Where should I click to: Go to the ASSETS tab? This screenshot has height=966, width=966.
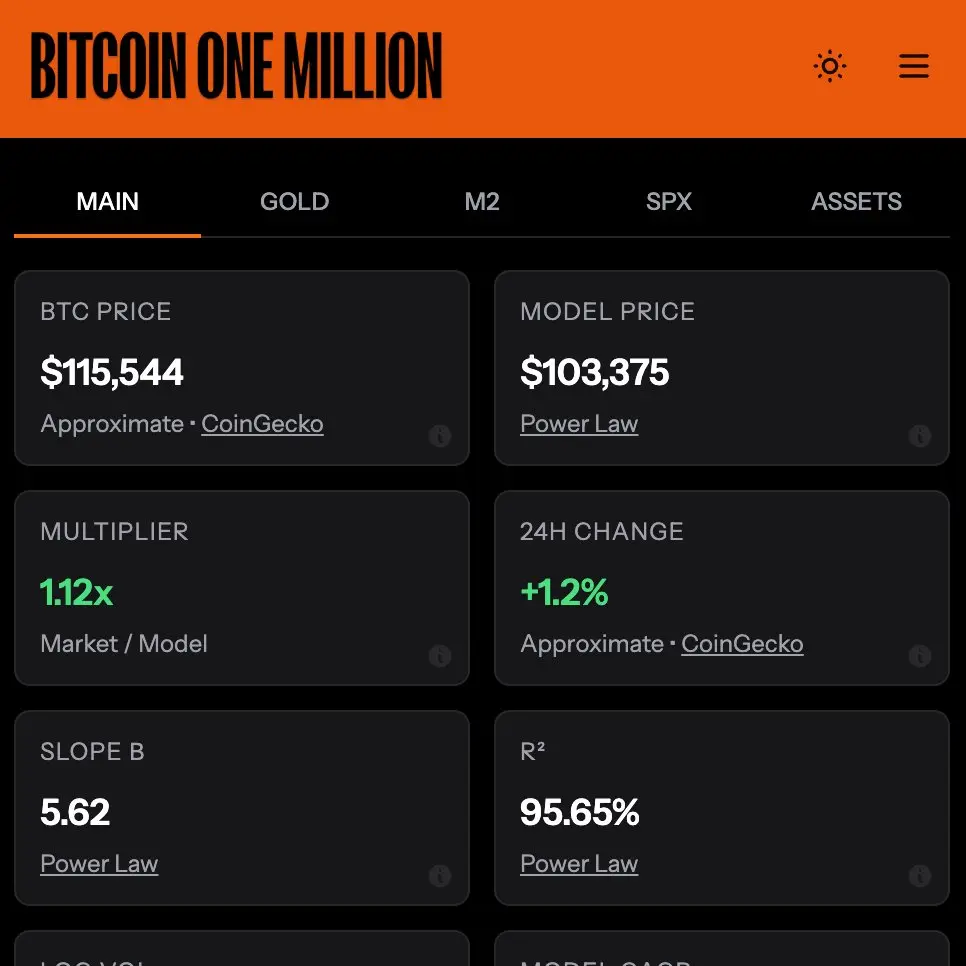(856, 202)
